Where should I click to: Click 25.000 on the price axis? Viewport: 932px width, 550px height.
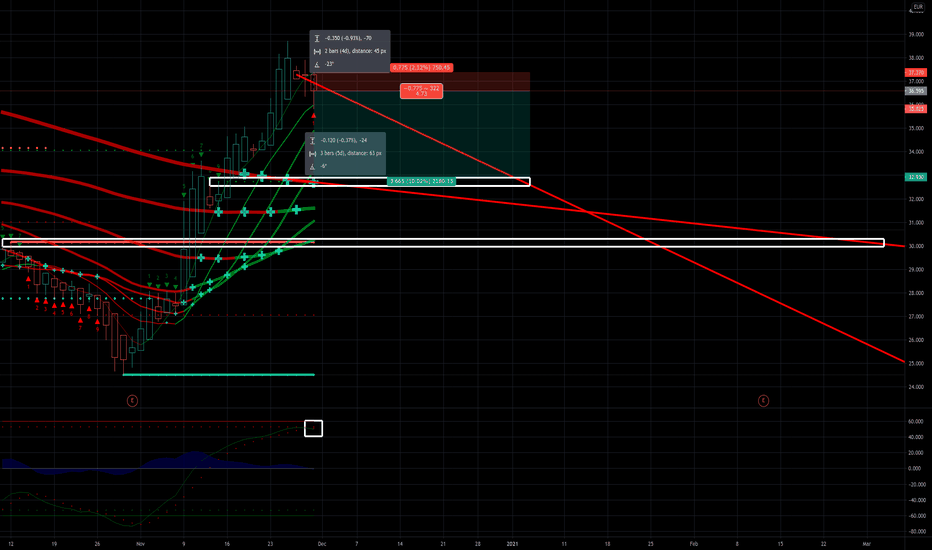click(916, 364)
